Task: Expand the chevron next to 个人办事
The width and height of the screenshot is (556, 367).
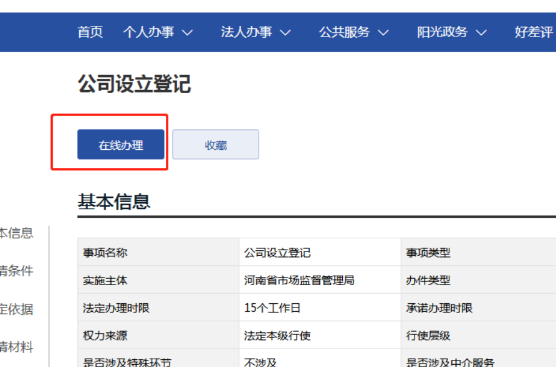Action: pyautogui.click(x=187, y=33)
